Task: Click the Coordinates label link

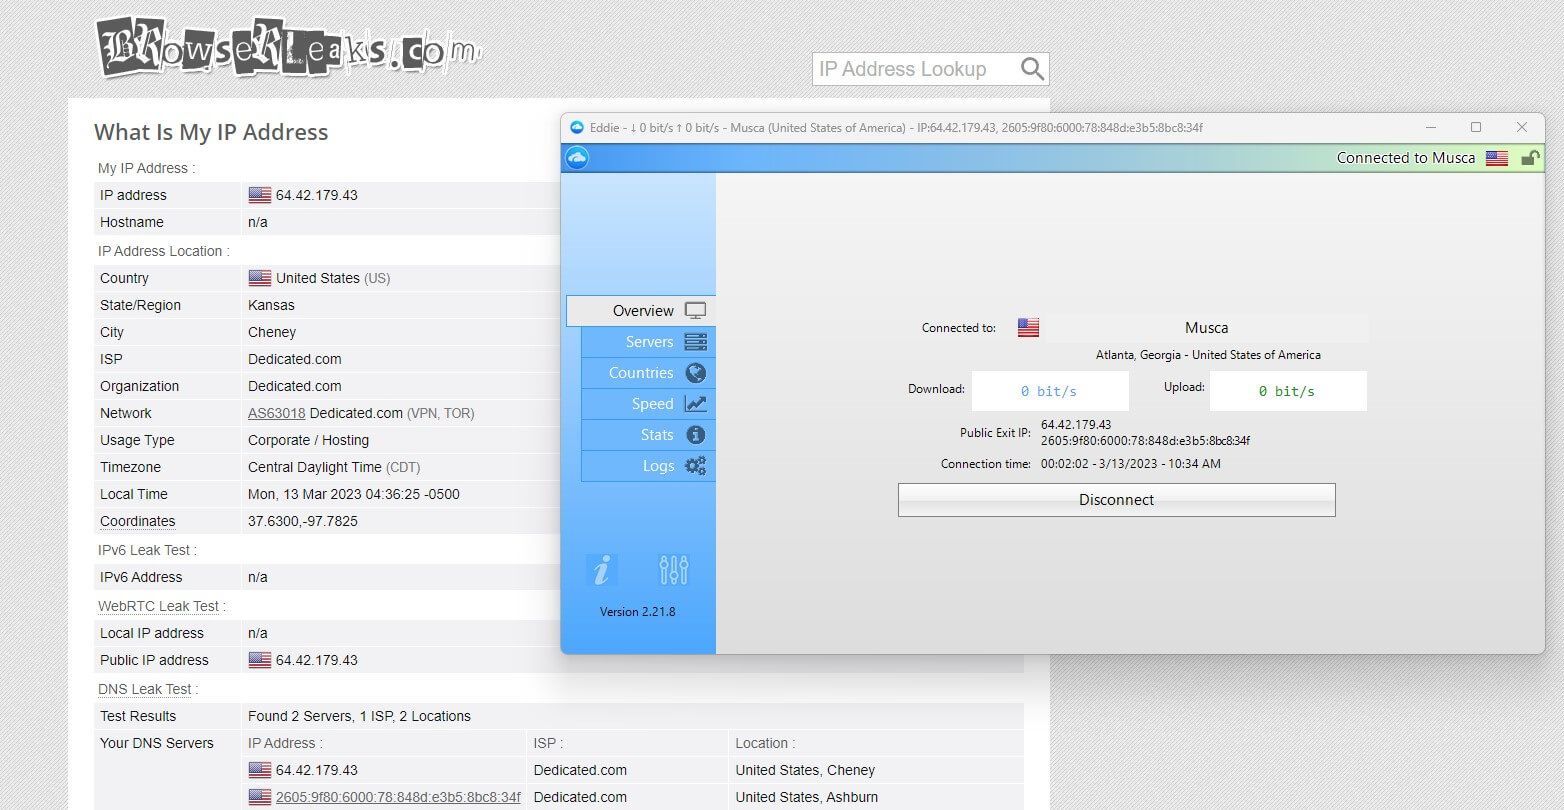Action: [138, 521]
